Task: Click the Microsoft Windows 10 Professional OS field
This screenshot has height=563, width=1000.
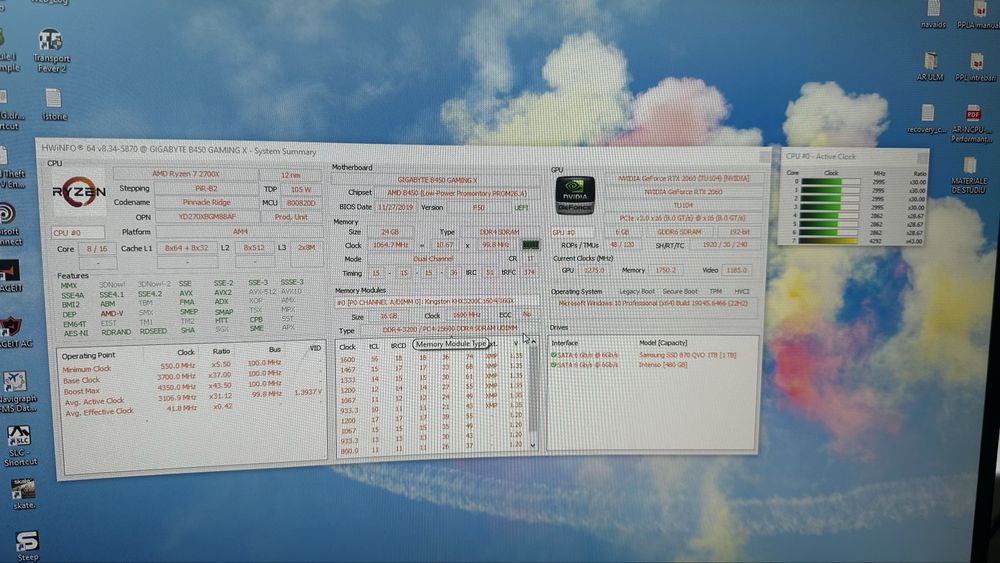Action: click(652, 303)
